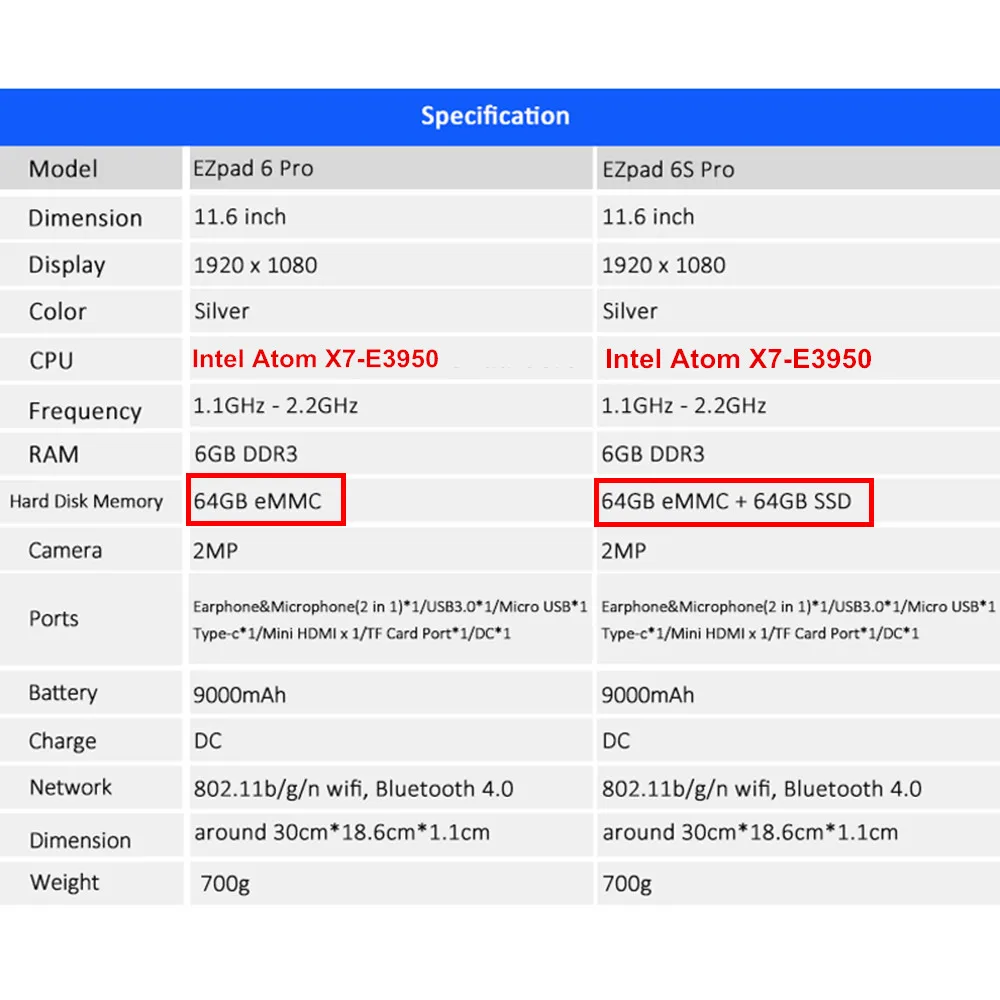Screen dimensions: 1000x1000
Task: Click the 64GB eMMC storage value
Action: (x=258, y=501)
